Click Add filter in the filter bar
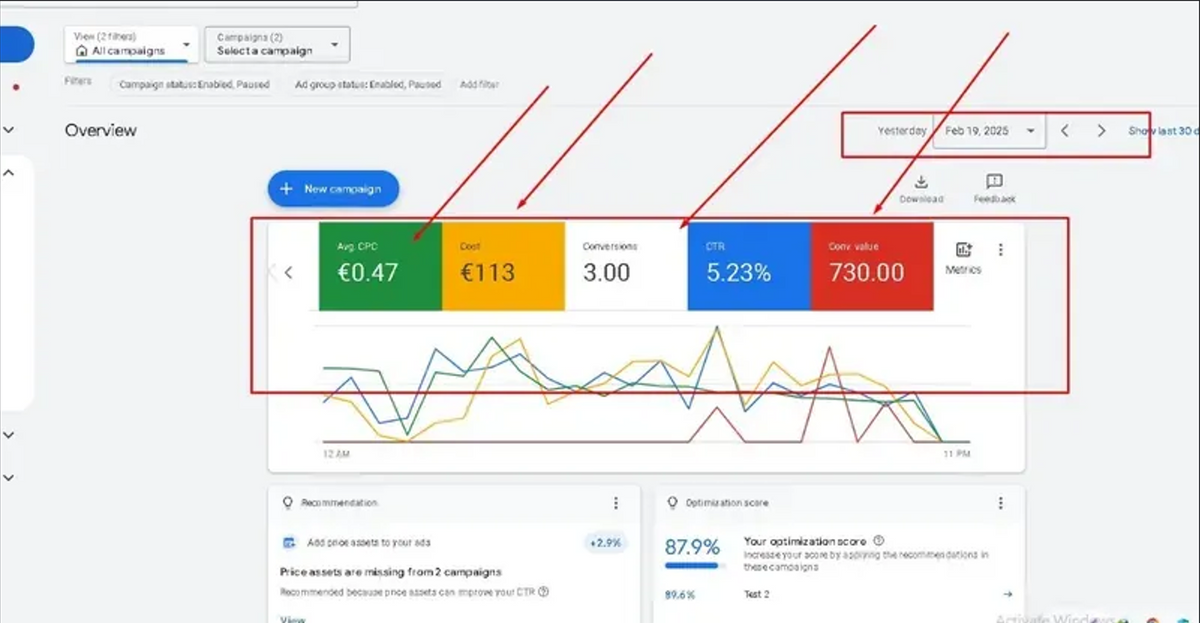1200x623 pixels. pyautogui.click(x=479, y=85)
